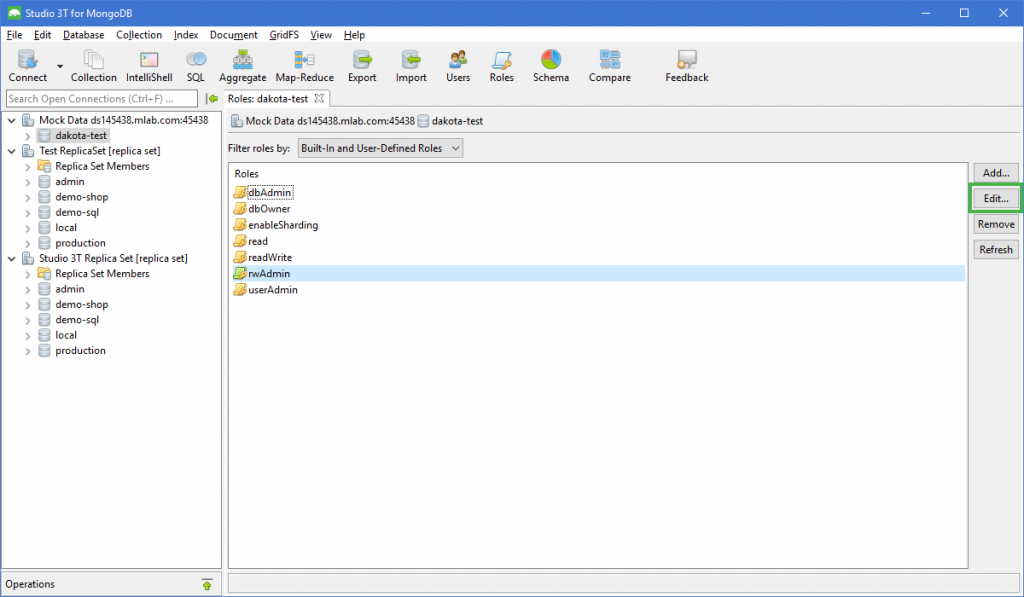The image size is (1024, 597).
Task: Click the Map-Reduce toolbar icon
Action: (x=304, y=66)
